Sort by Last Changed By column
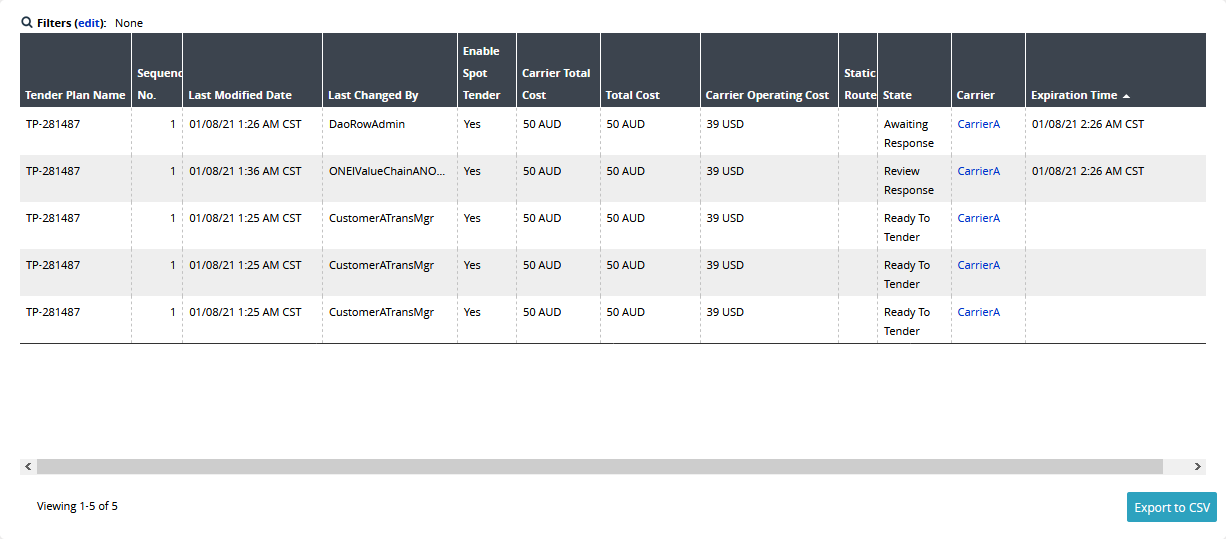Screen dimensions: 1226x539 [373, 95]
